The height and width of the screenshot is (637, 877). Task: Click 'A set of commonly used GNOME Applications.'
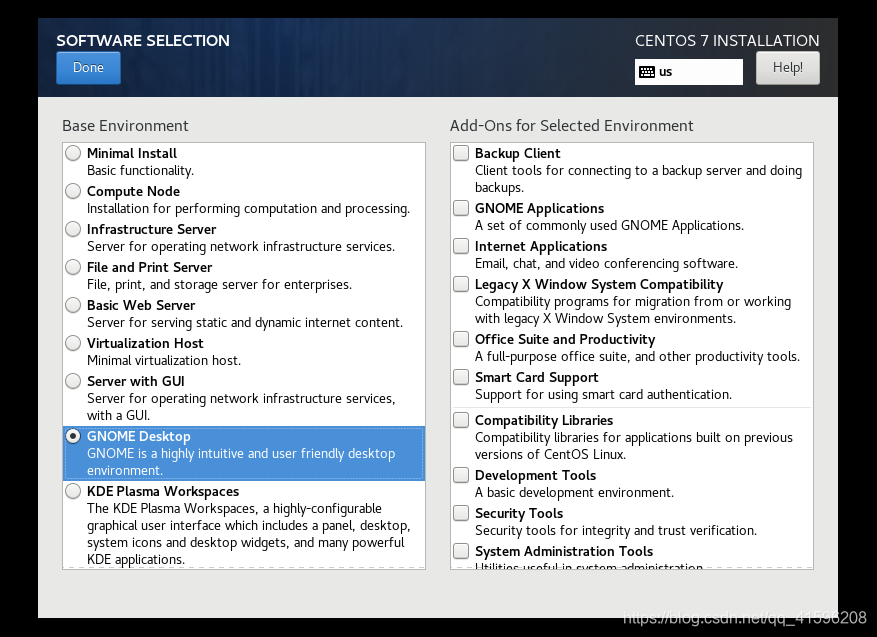(x=609, y=226)
